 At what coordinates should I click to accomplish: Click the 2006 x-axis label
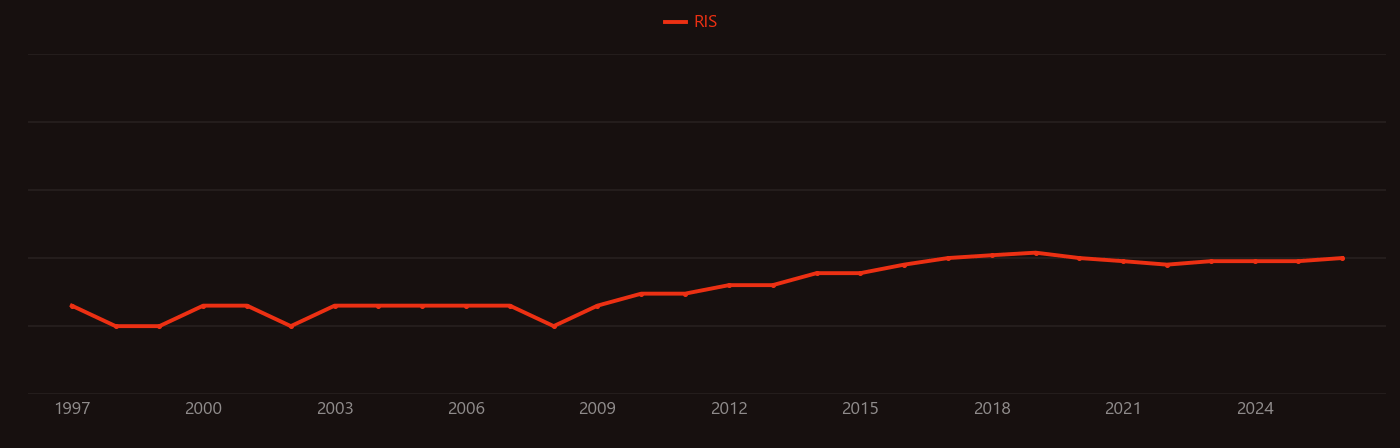coord(467,409)
